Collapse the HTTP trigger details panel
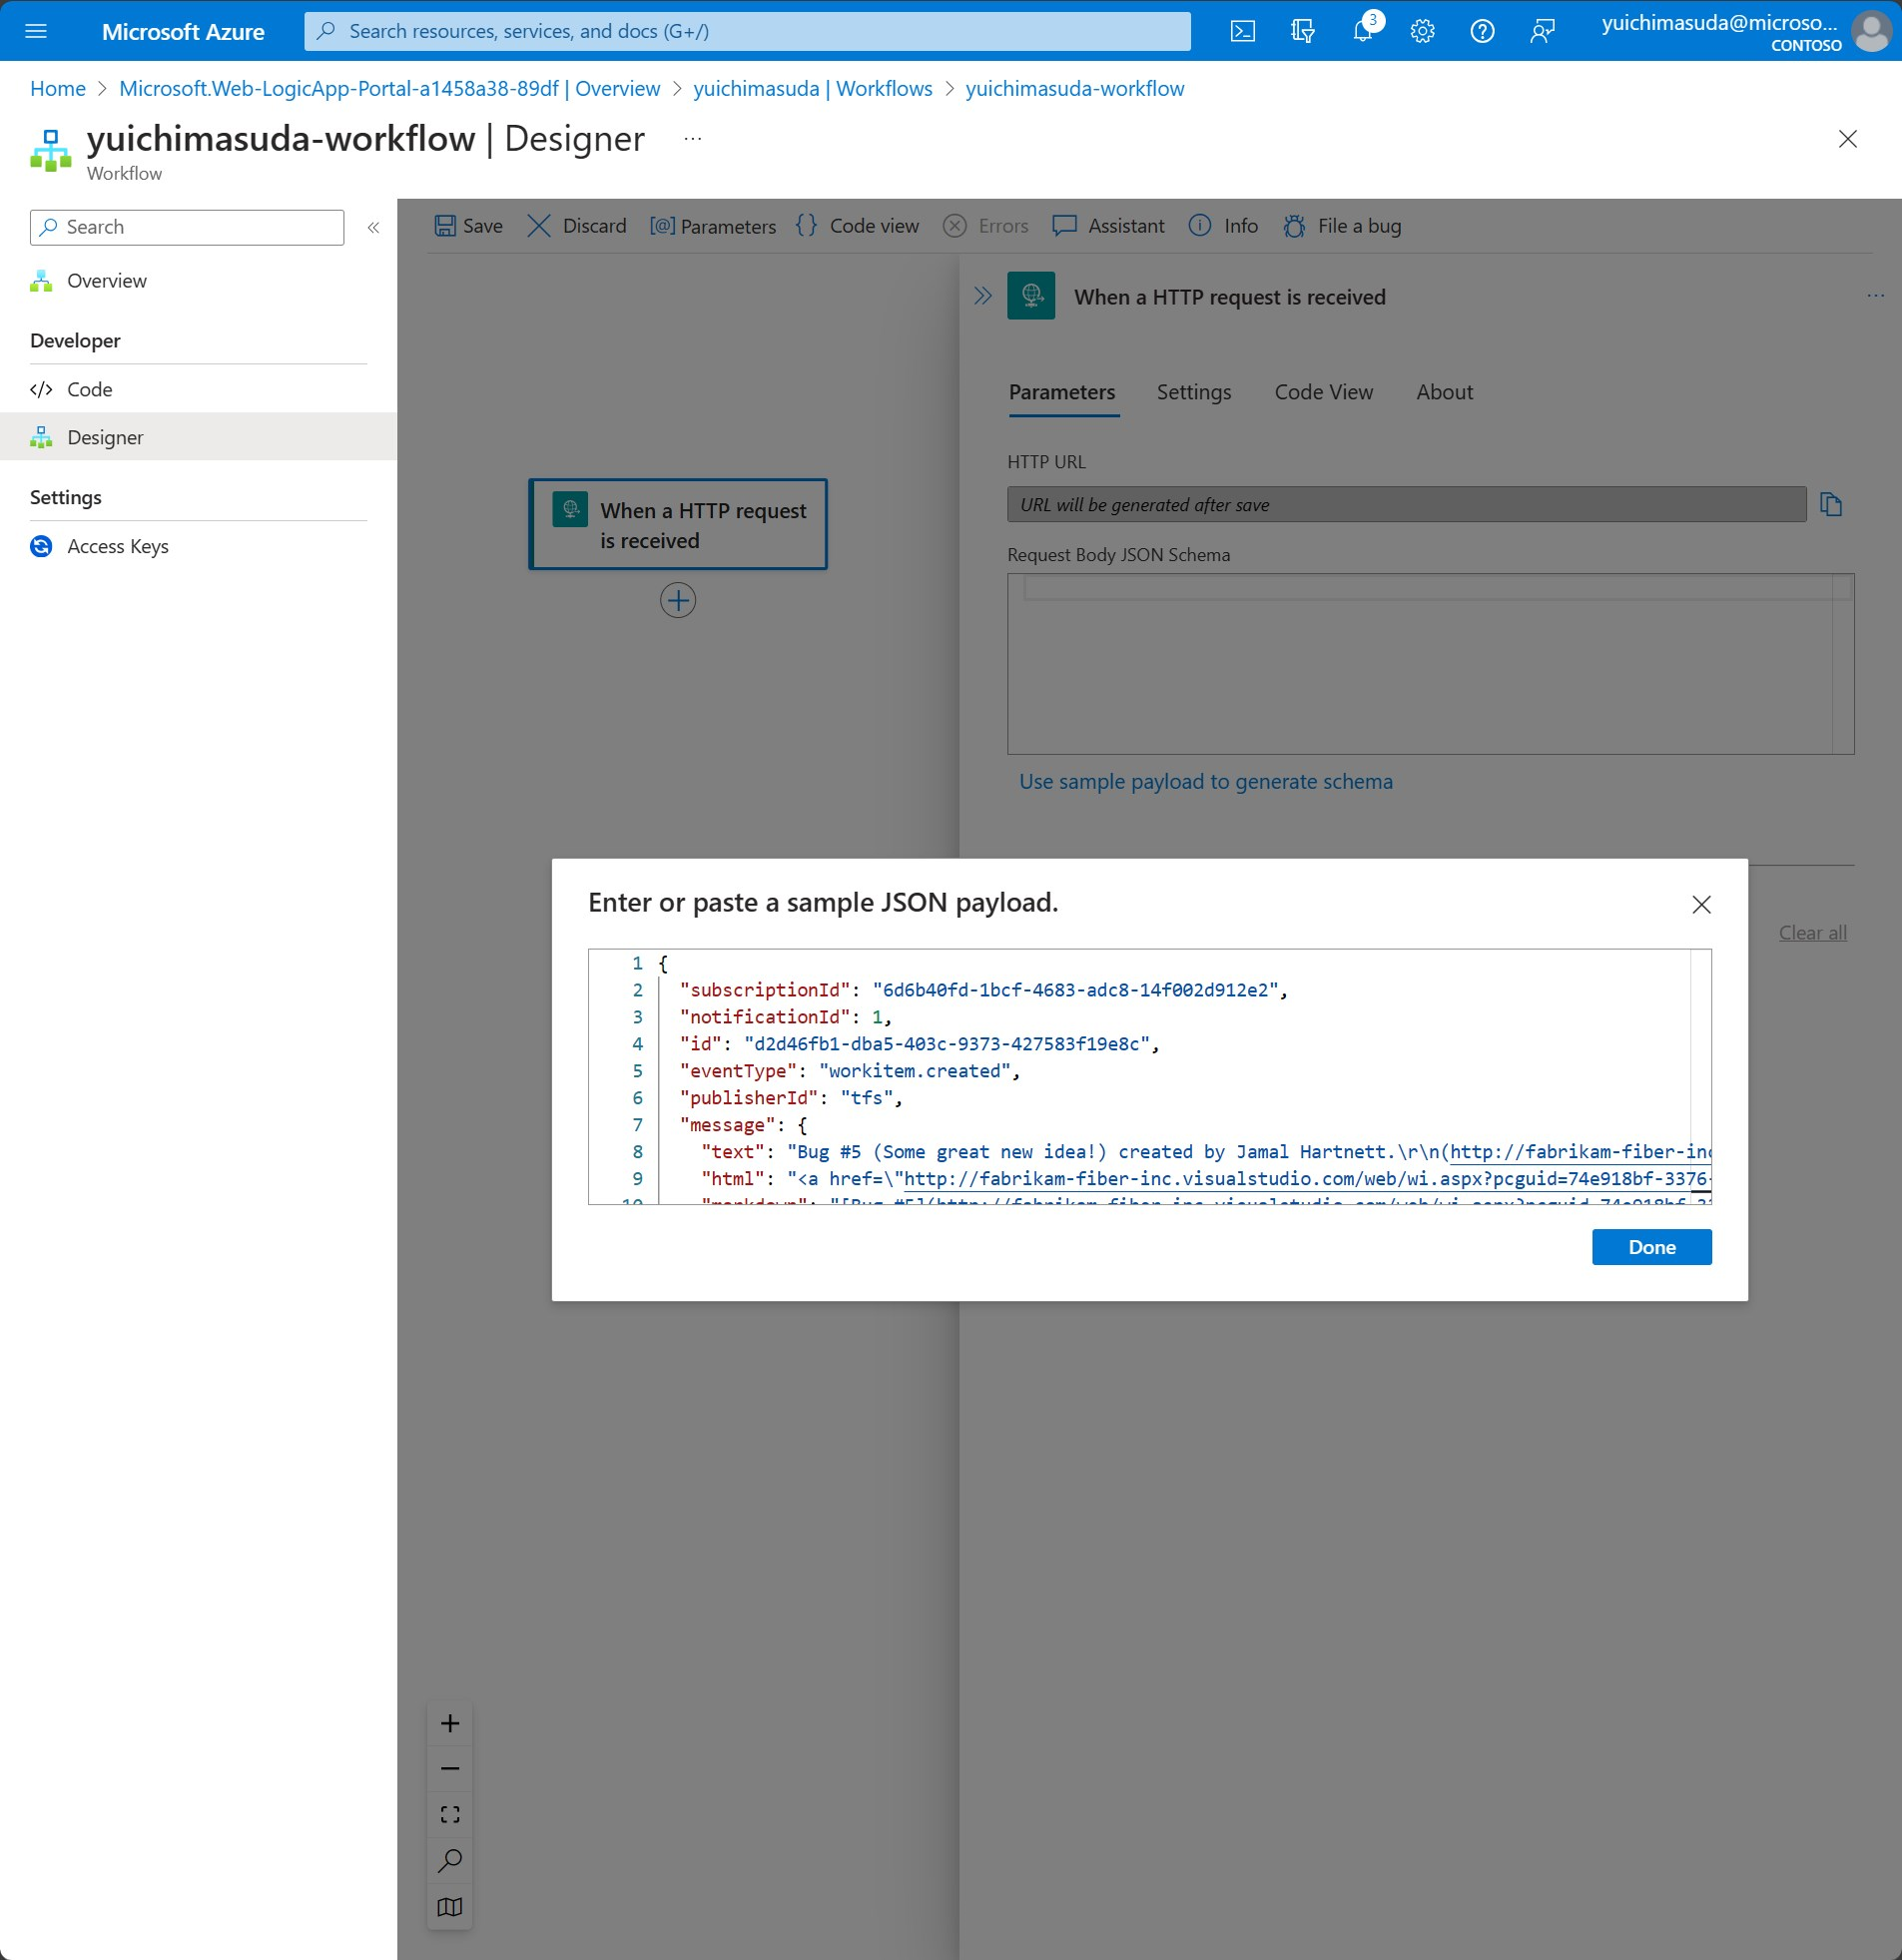The height and width of the screenshot is (1960, 1902). coord(980,295)
